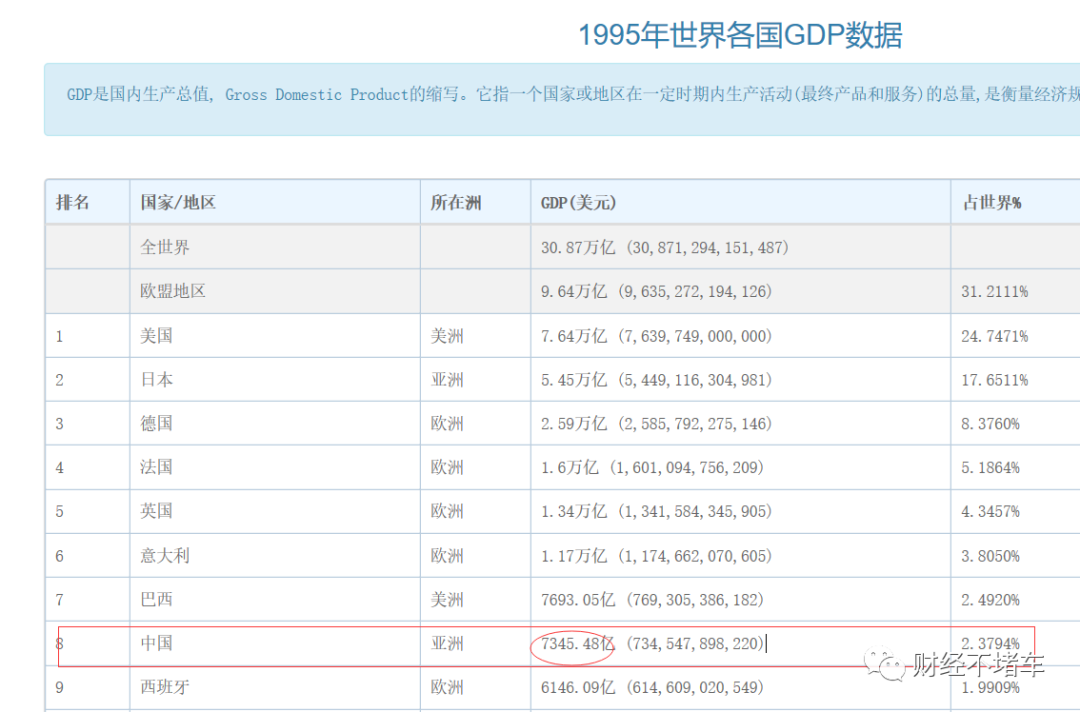Click the 占世界% column header

(991, 202)
